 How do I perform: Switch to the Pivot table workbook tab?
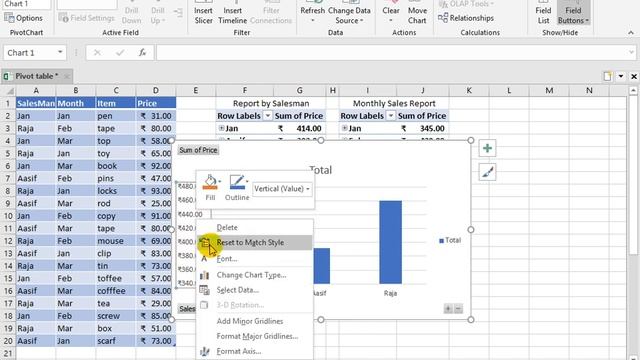point(37,76)
